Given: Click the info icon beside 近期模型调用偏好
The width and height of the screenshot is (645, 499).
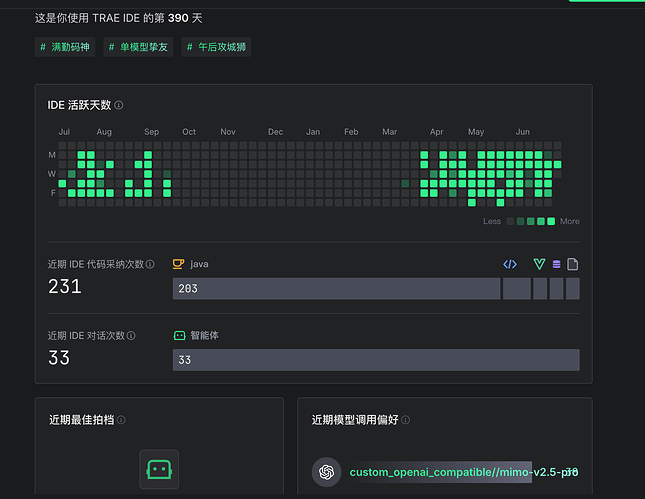Looking at the screenshot, I should click(x=405, y=420).
